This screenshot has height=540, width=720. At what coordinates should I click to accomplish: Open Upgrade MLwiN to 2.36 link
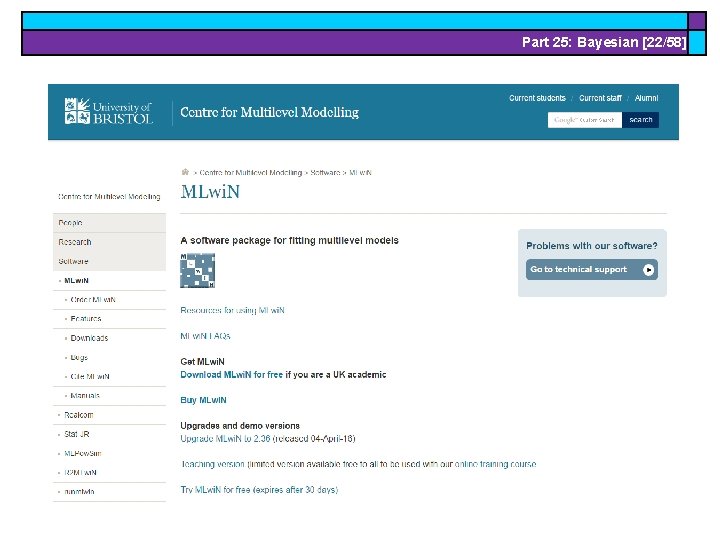[225, 439]
